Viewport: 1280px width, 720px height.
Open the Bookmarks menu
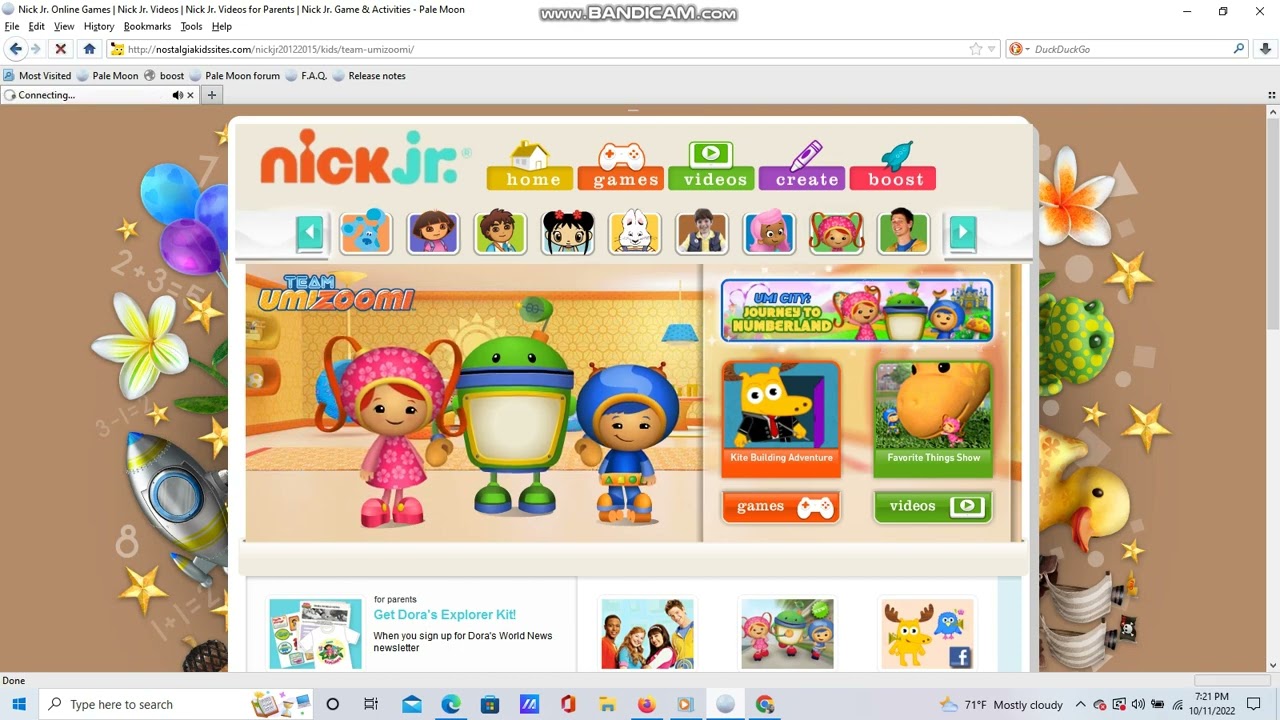(x=148, y=27)
